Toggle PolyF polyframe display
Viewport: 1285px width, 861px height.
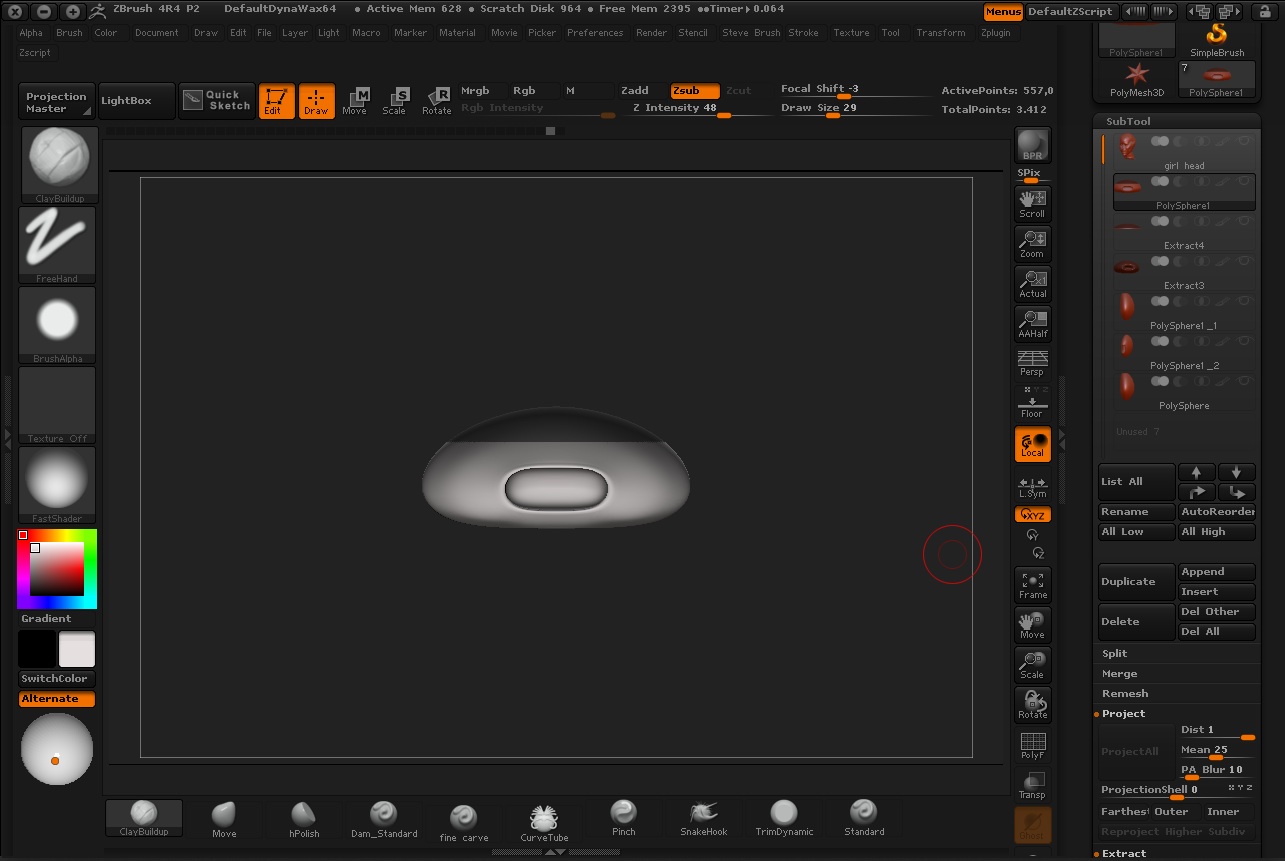pos(1032,745)
